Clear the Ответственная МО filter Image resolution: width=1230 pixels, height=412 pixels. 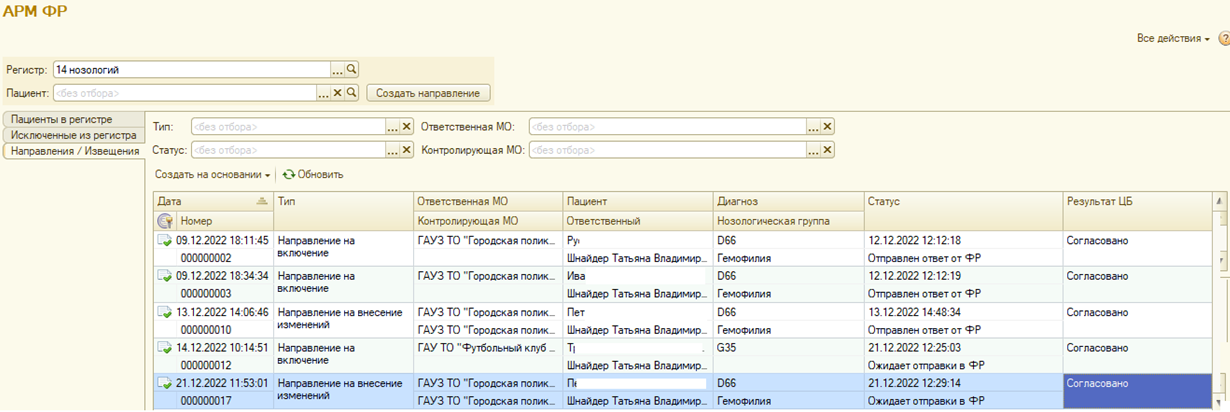(x=828, y=127)
